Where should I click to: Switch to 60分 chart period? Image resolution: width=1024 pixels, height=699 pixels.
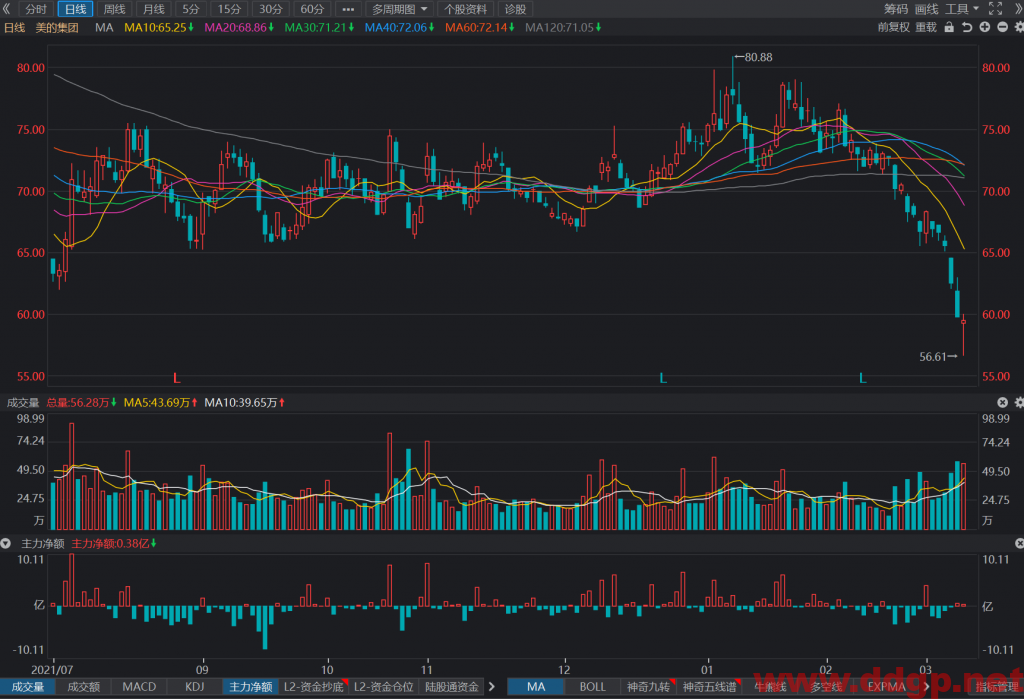coord(312,9)
